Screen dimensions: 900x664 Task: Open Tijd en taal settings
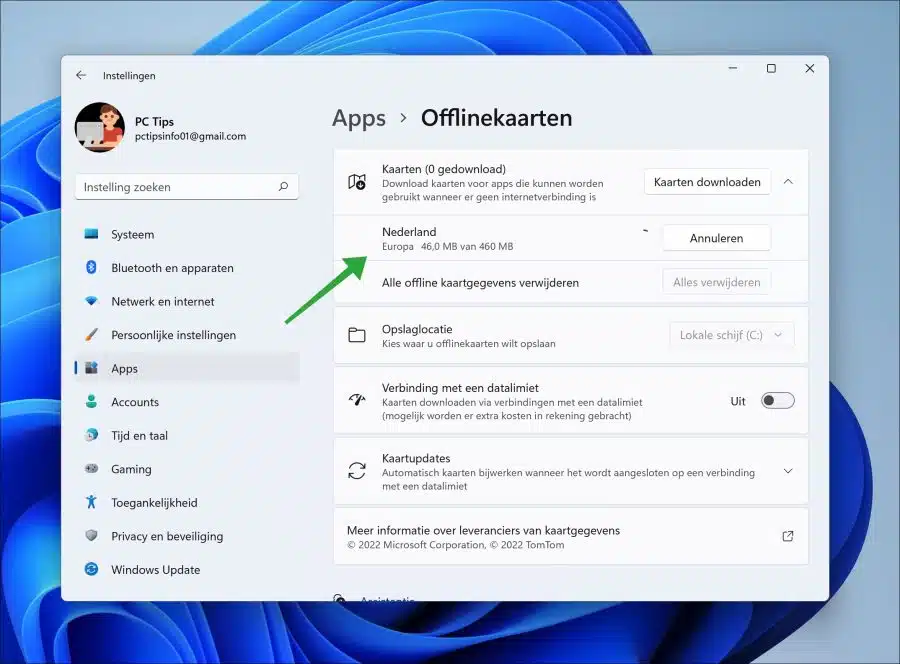tap(187, 436)
